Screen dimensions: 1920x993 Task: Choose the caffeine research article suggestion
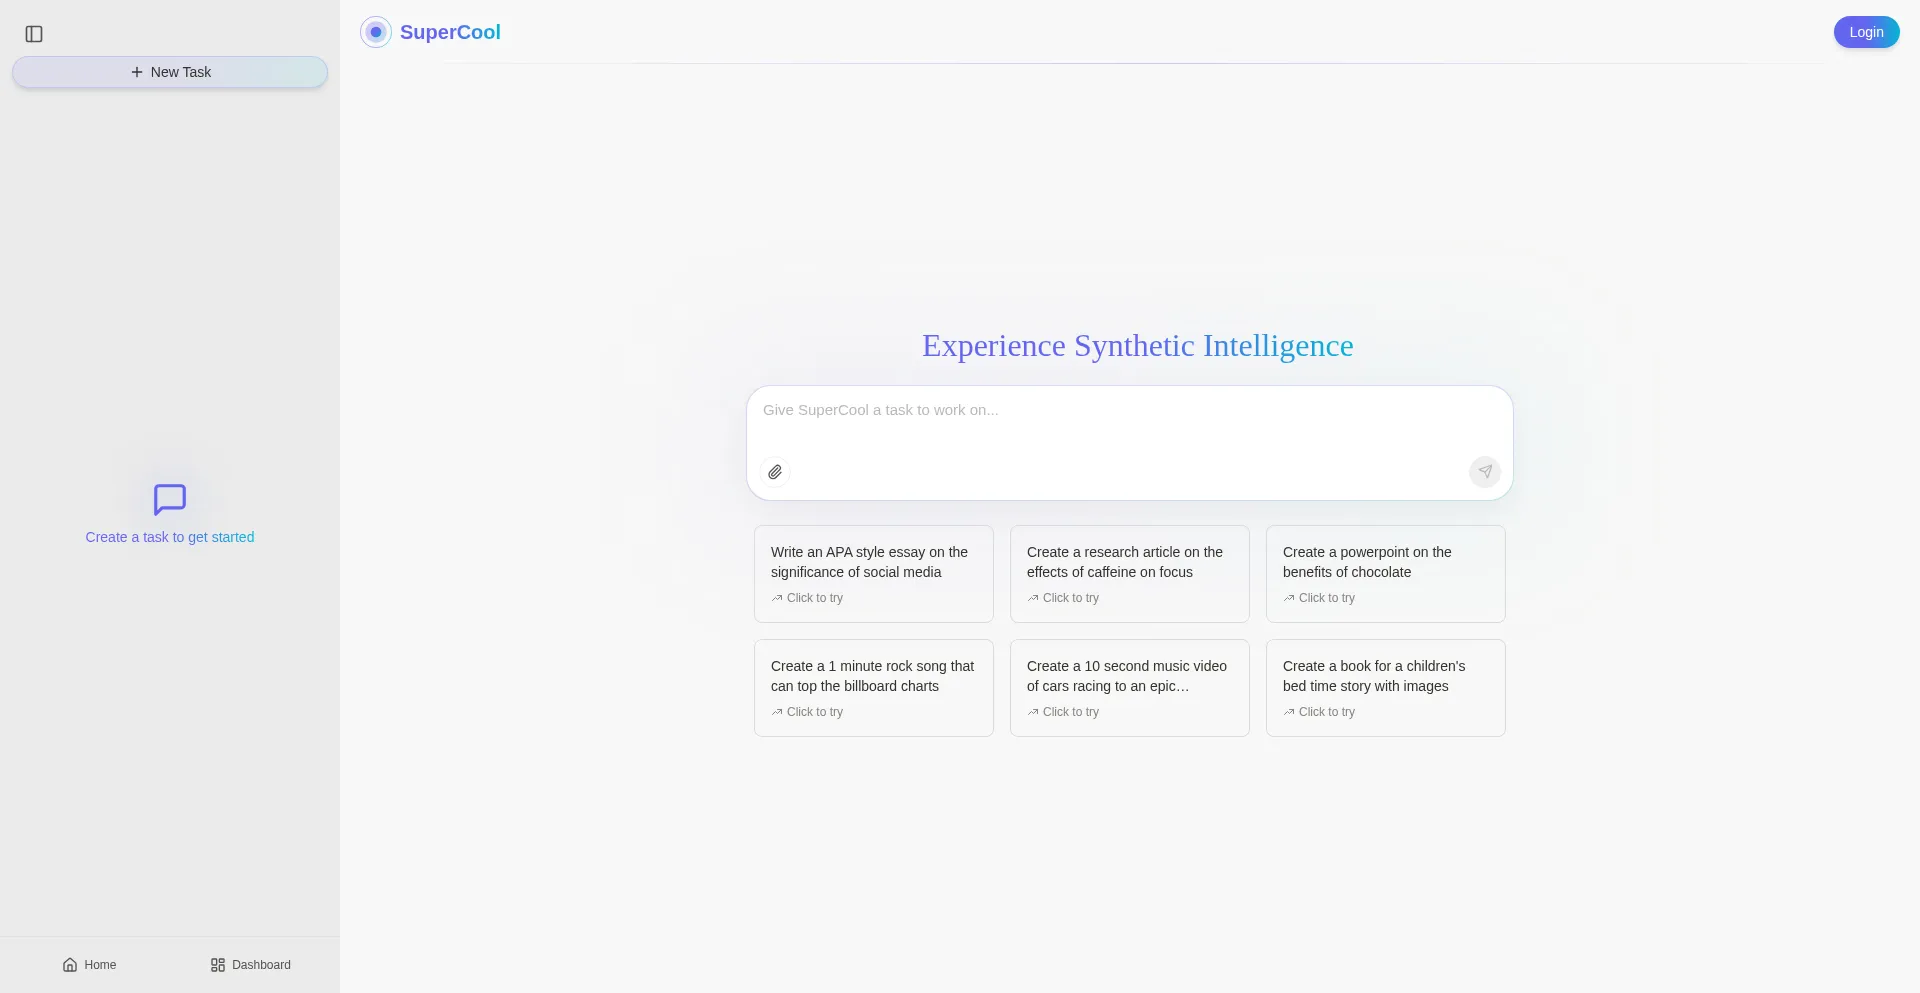tap(1129, 573)
